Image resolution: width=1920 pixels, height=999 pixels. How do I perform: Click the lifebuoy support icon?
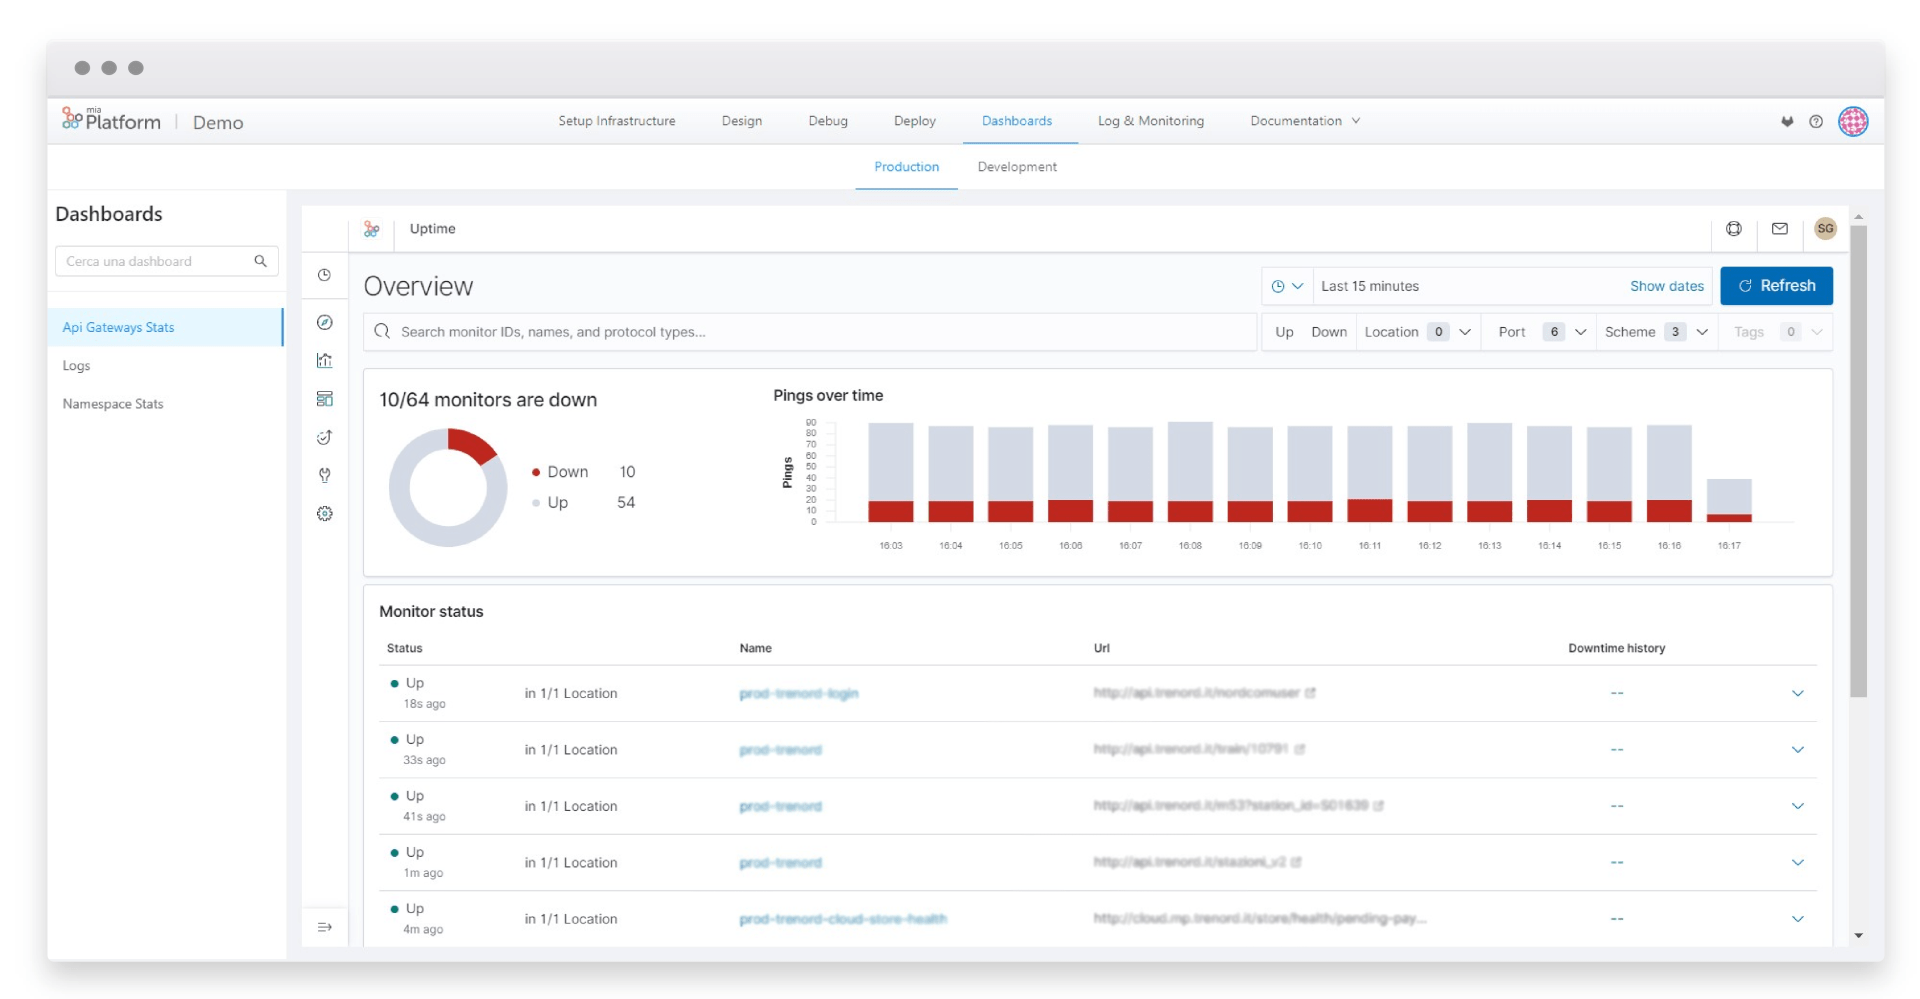coord(1734,228)
